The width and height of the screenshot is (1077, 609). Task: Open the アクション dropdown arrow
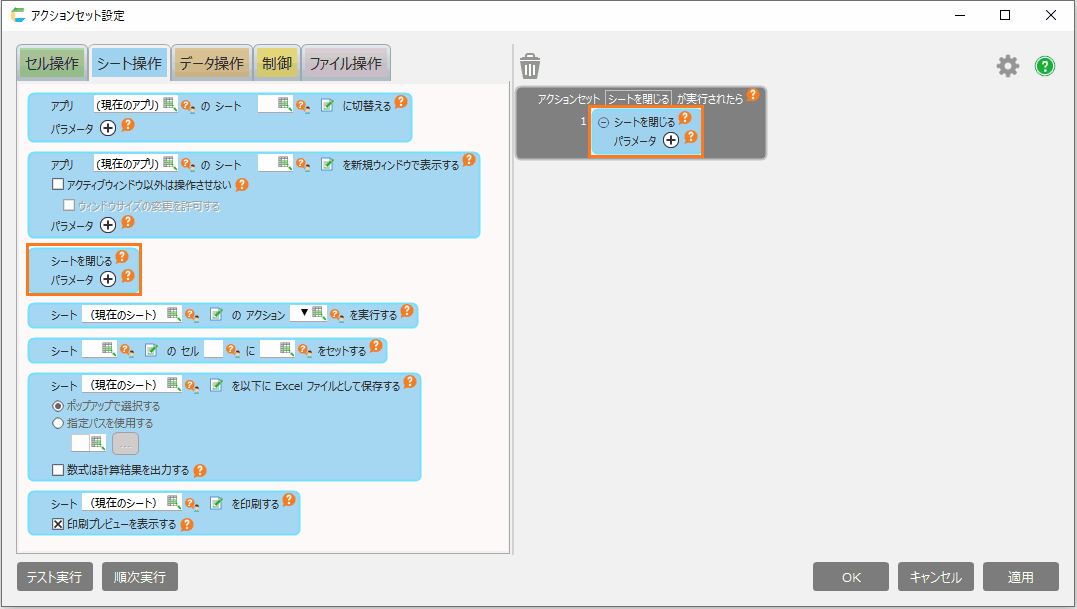[304, 313]
